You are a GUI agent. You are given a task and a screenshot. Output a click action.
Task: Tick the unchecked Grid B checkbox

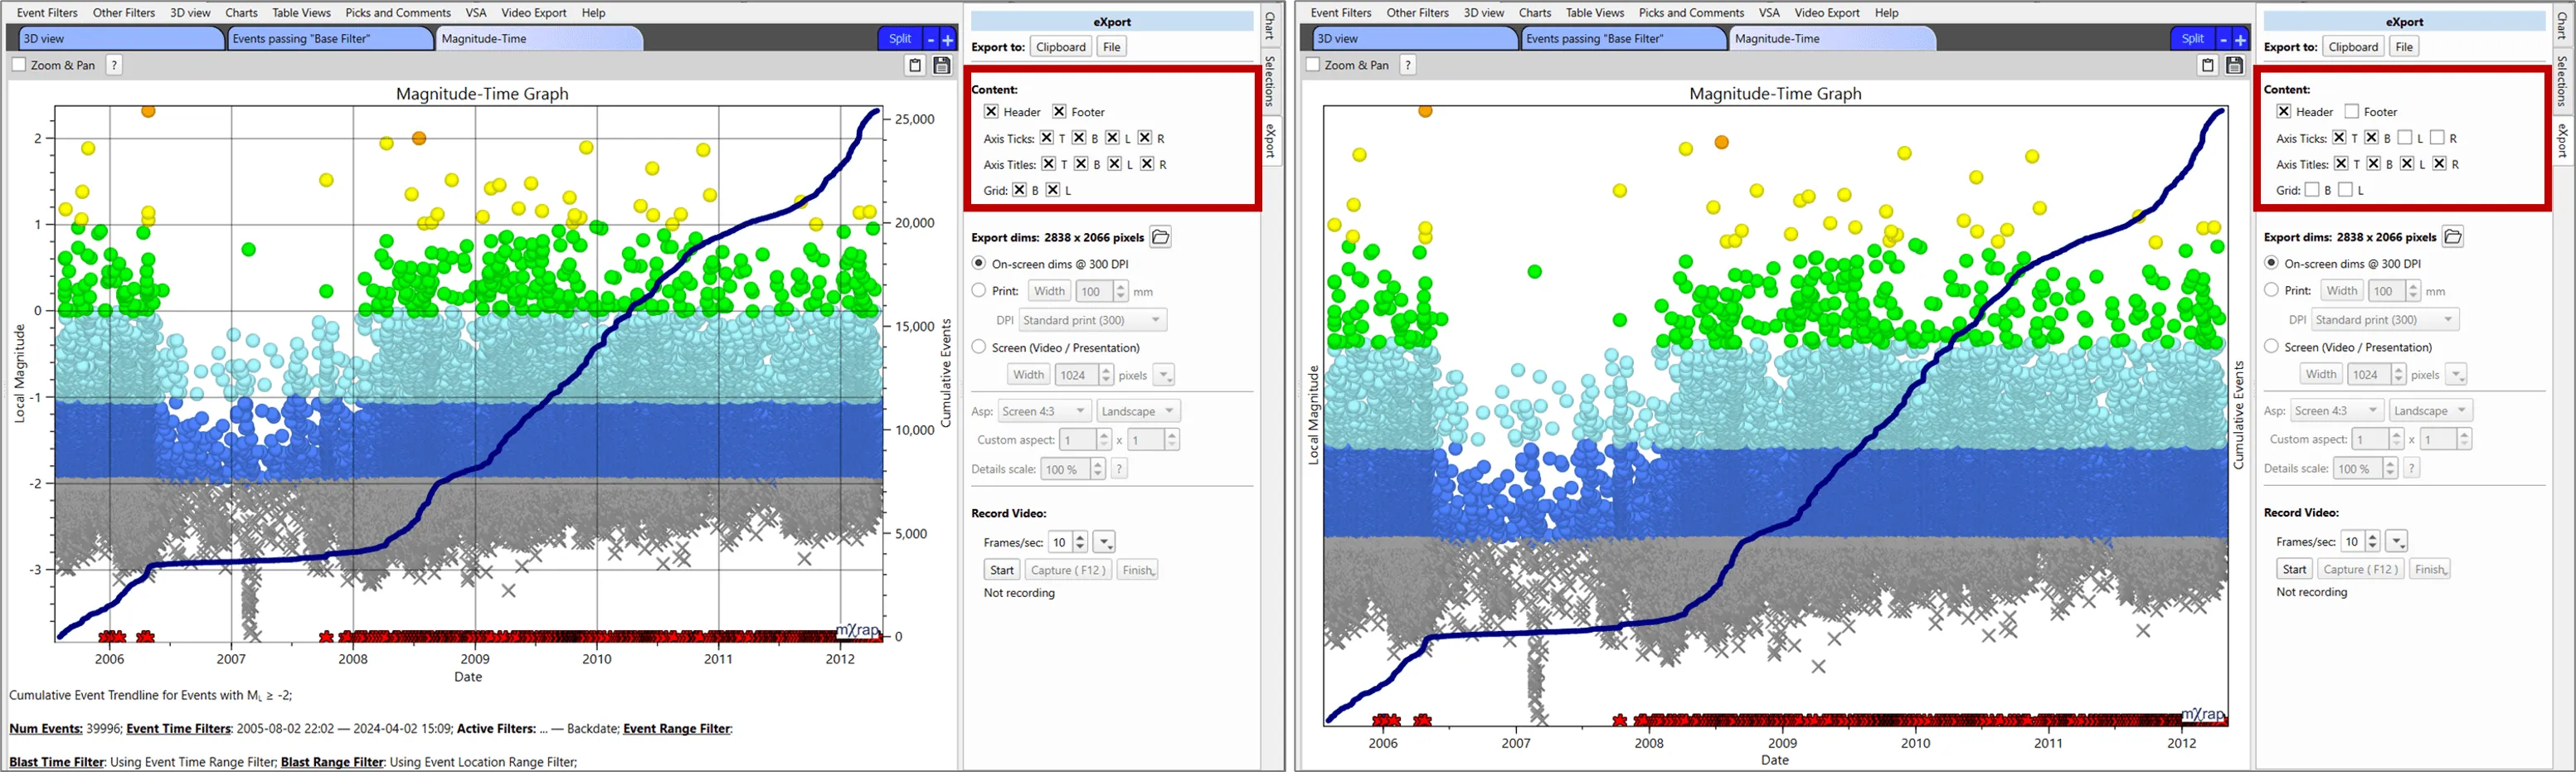click(2312, 190)
